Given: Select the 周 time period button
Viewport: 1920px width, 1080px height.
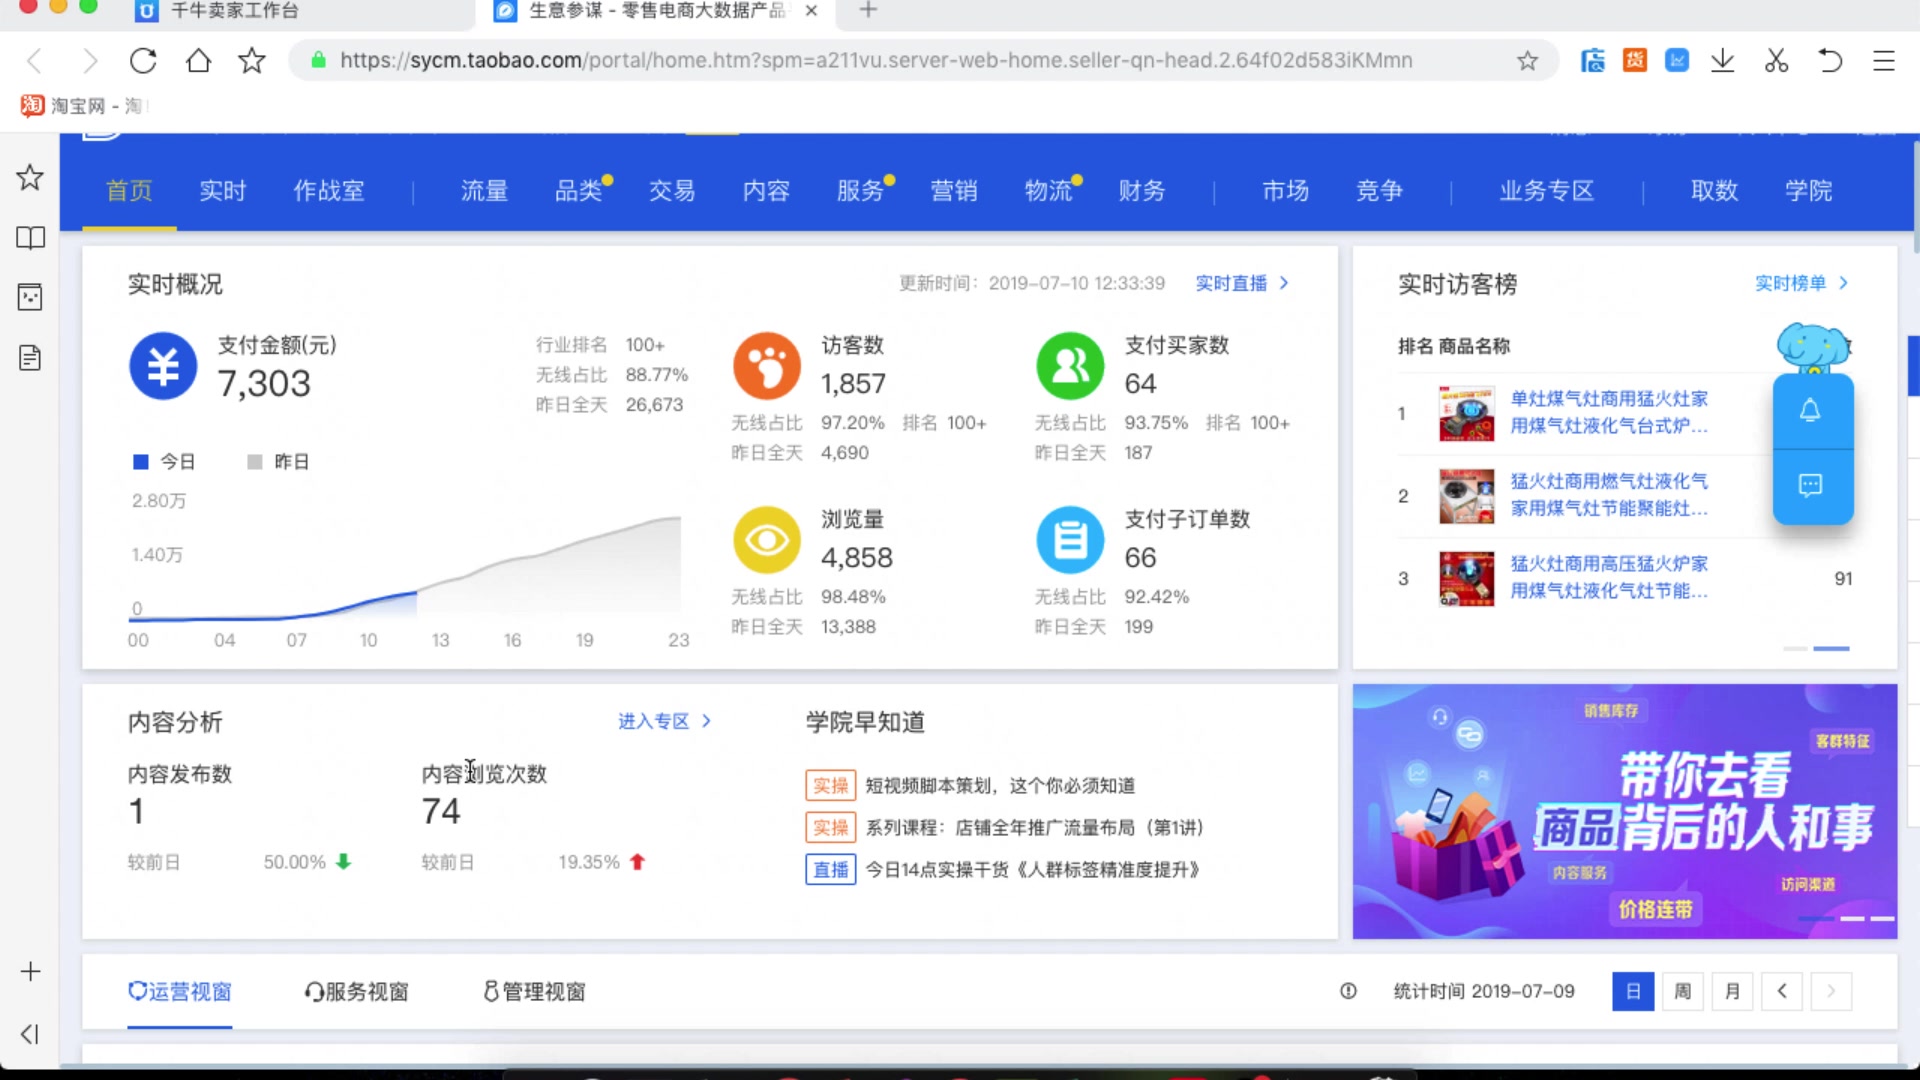Looking at the screenshot, I should (x=1682, y=991).
